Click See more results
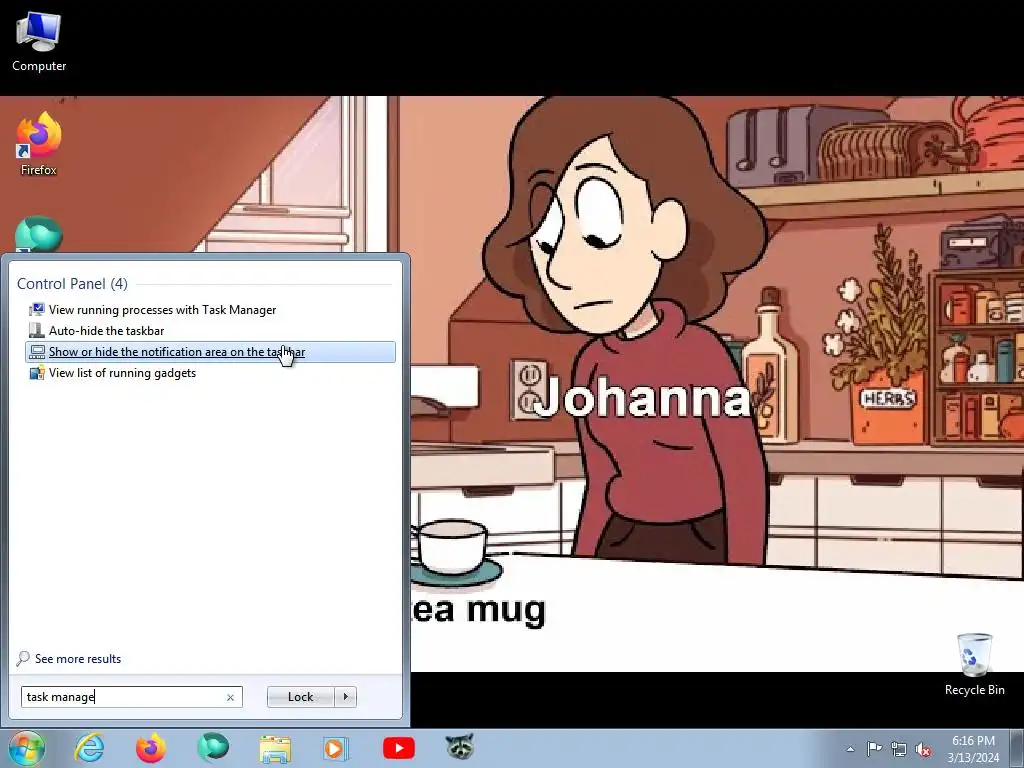This screenshot has height=768, width=1024. (78, 659)
